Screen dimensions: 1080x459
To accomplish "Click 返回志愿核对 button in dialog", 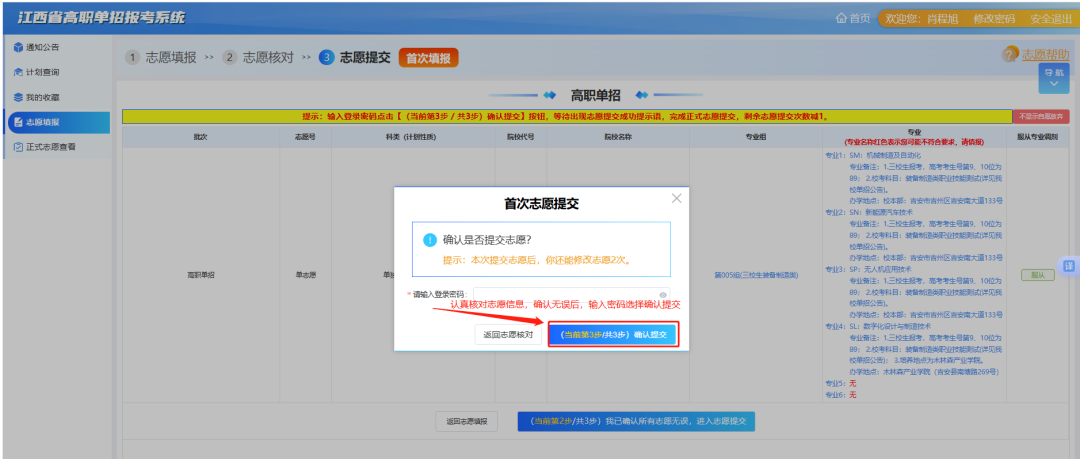I will click(x=508, y=334).
